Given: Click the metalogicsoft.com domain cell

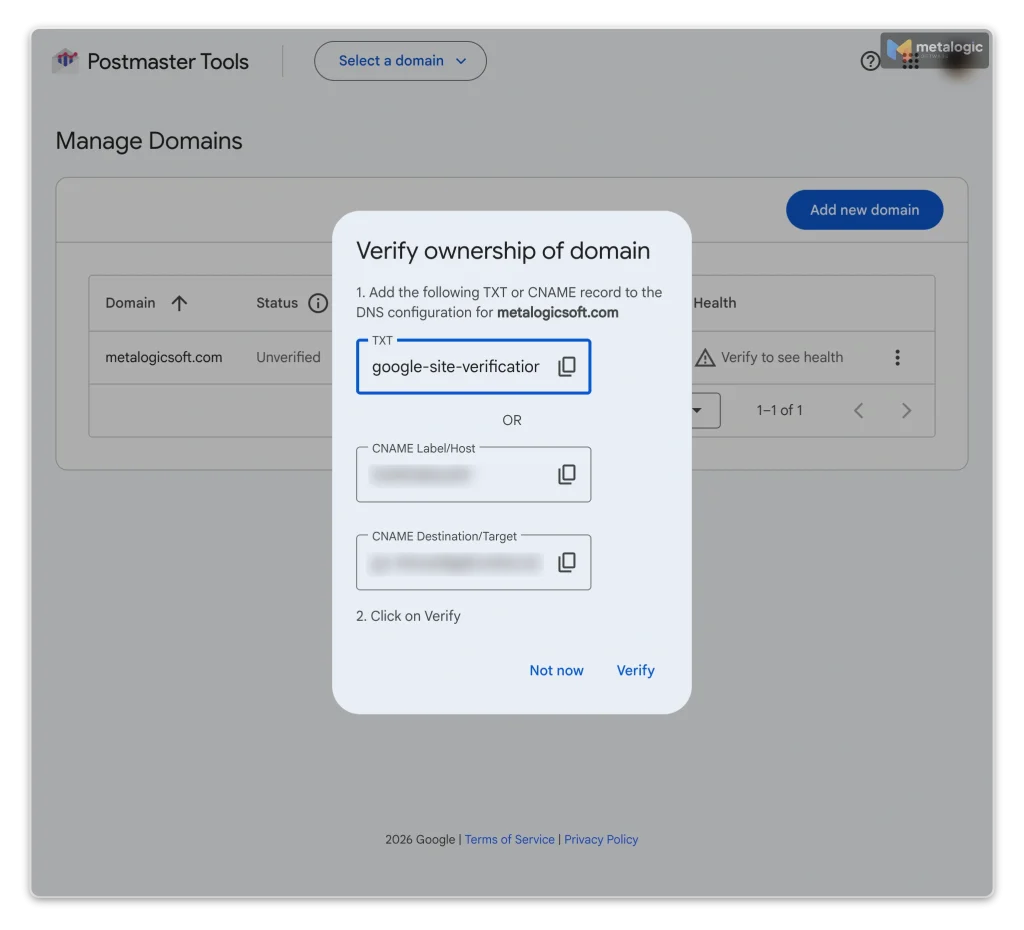Looking at the screenshot, I should [164, 357].
